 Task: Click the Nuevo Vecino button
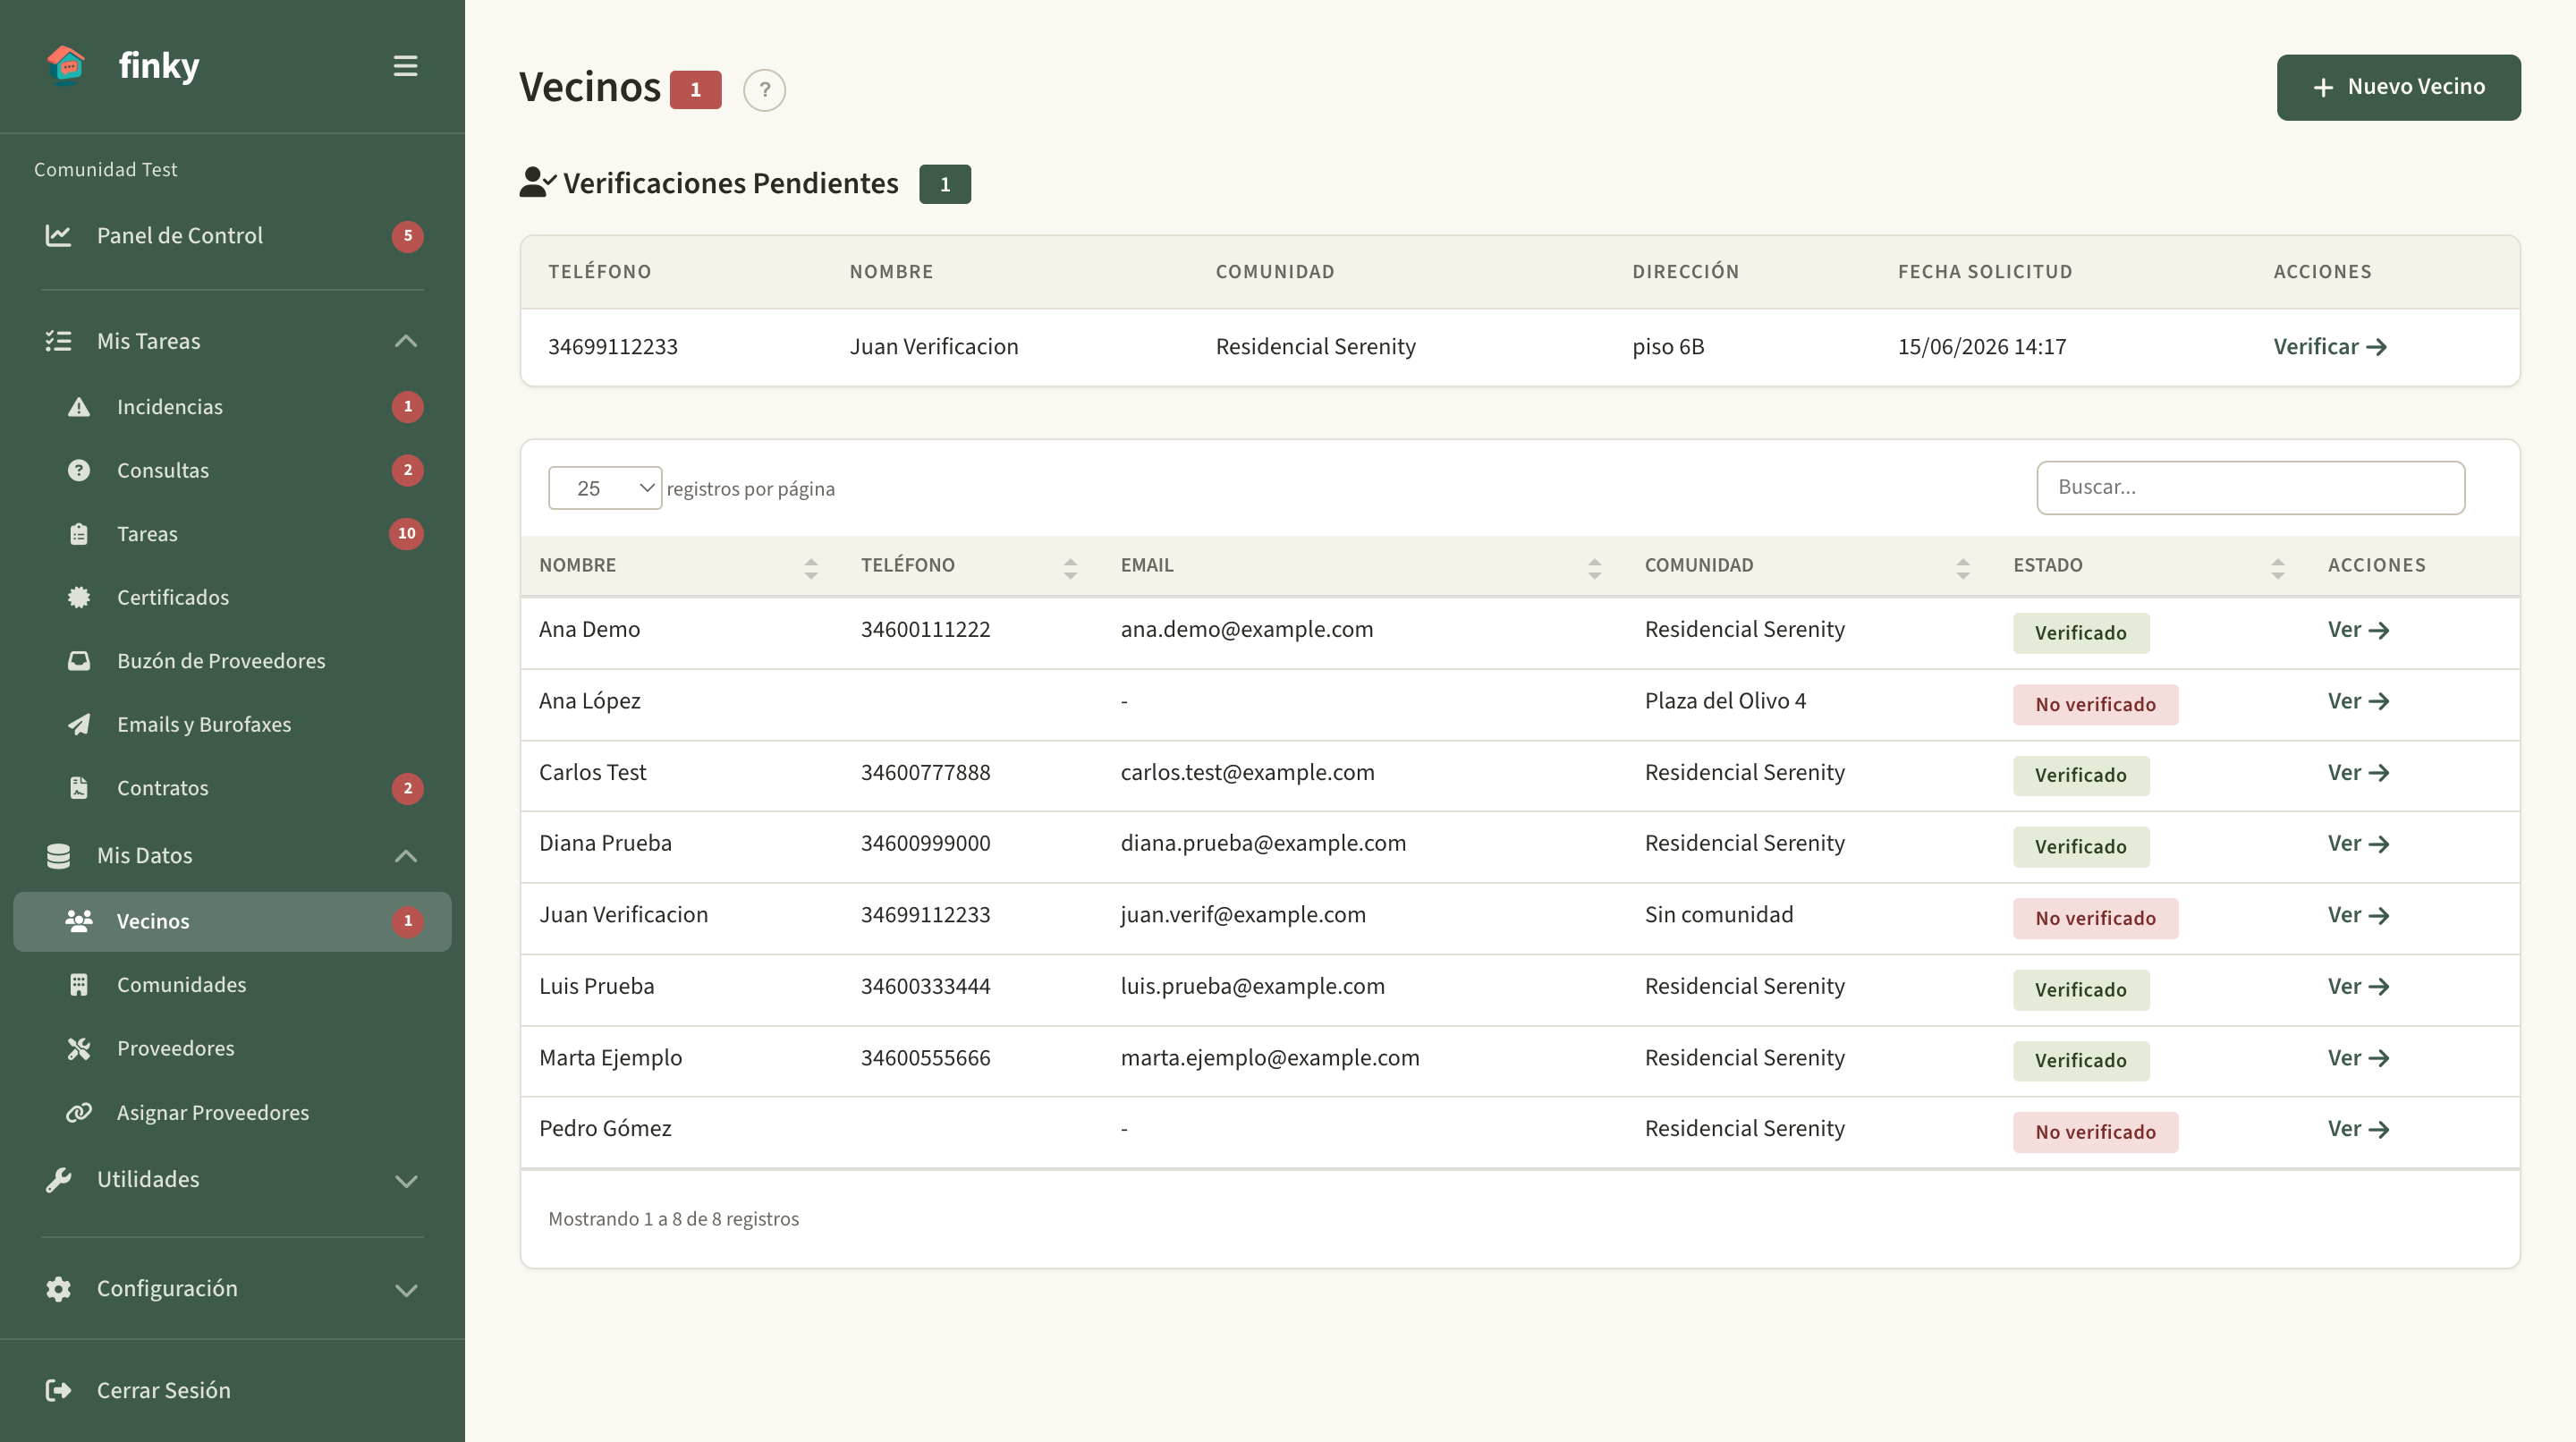coord(2398,87)
